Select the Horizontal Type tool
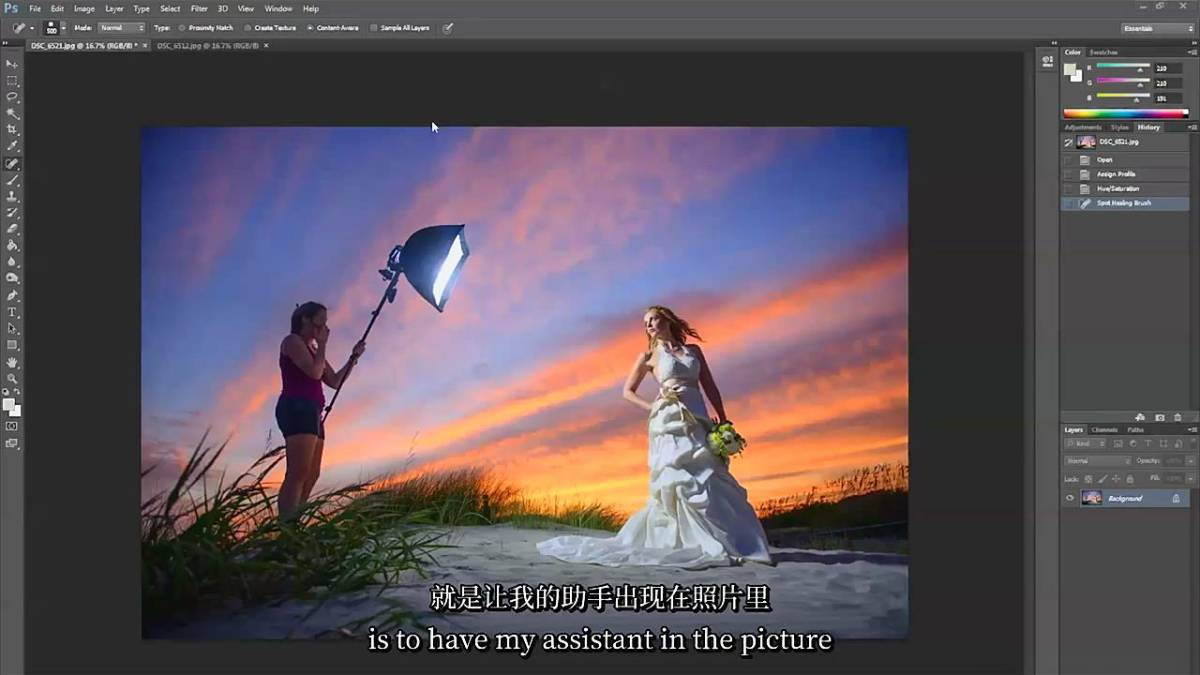This screenshot has height=675, width=1200. coord(12,312)
